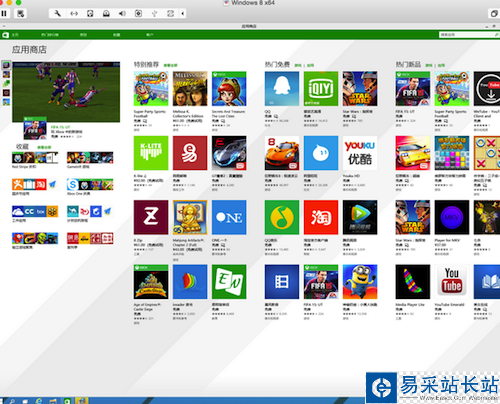Search apps using the Store search box
The image size is (500, 404).
(468, 35)
